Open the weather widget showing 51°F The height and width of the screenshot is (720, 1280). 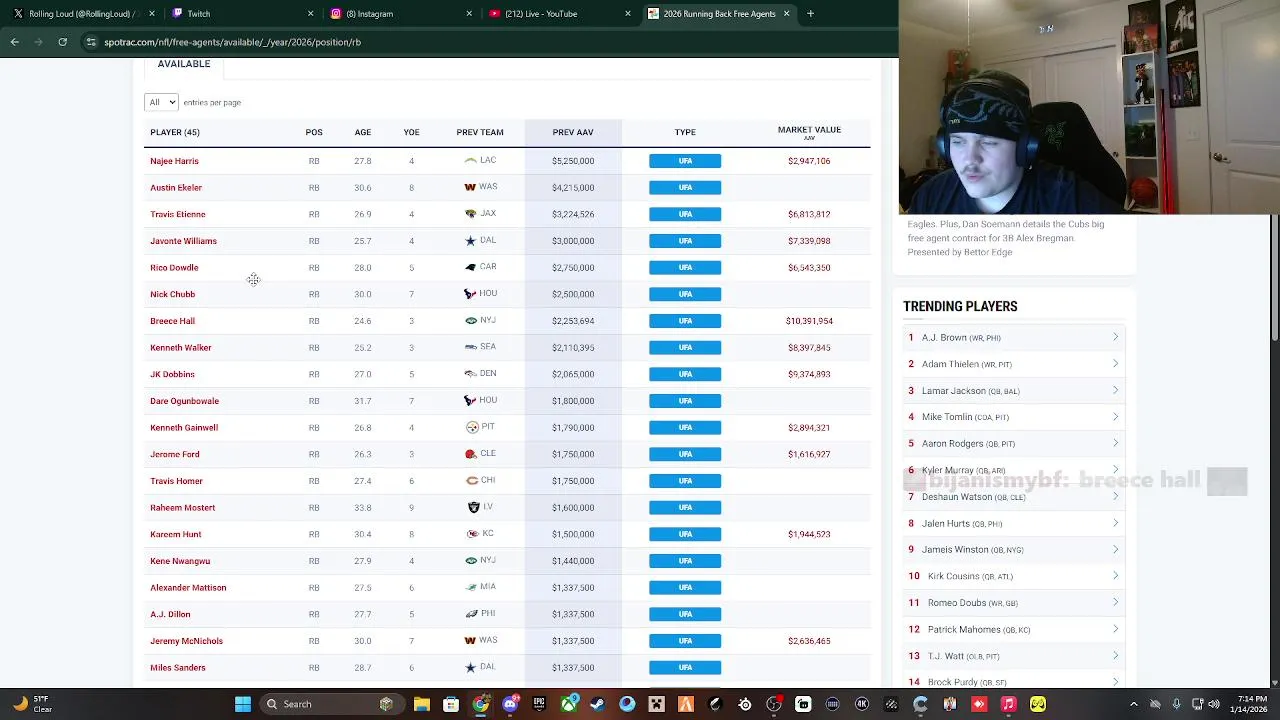pyautogui.click(x=30, y=704)
